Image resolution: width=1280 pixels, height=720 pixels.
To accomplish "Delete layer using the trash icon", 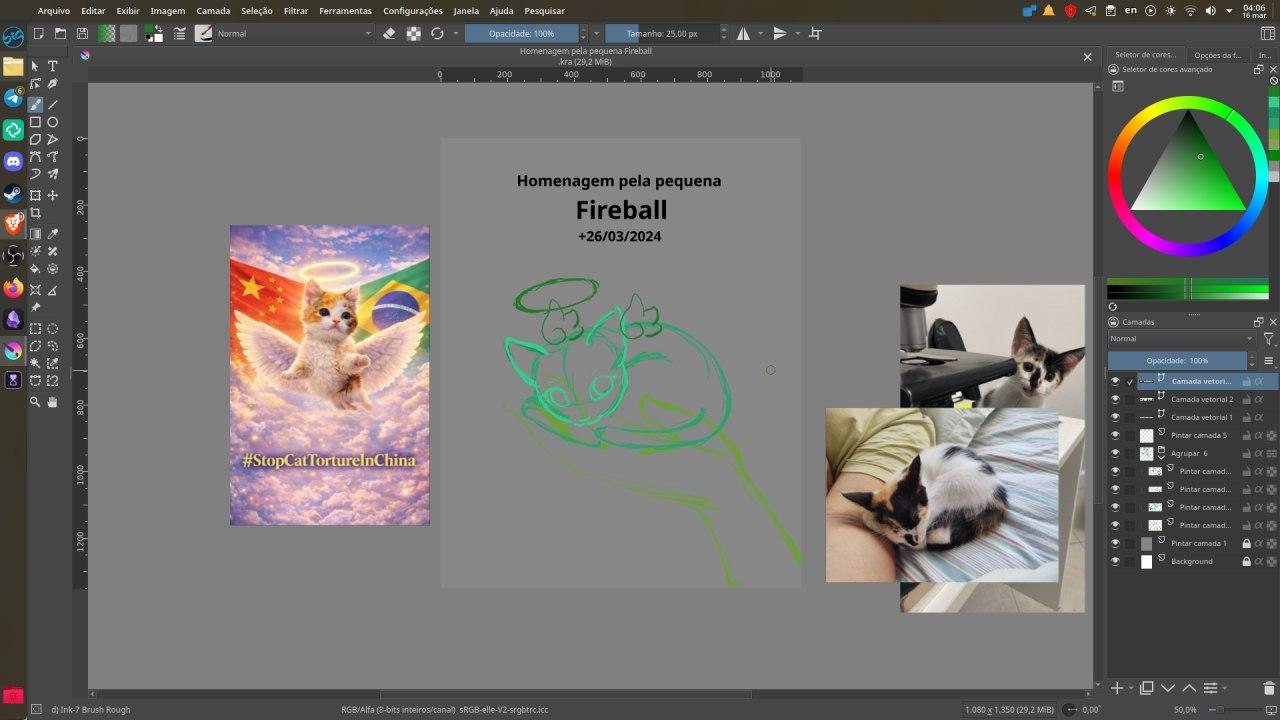I will (1269, 688).
